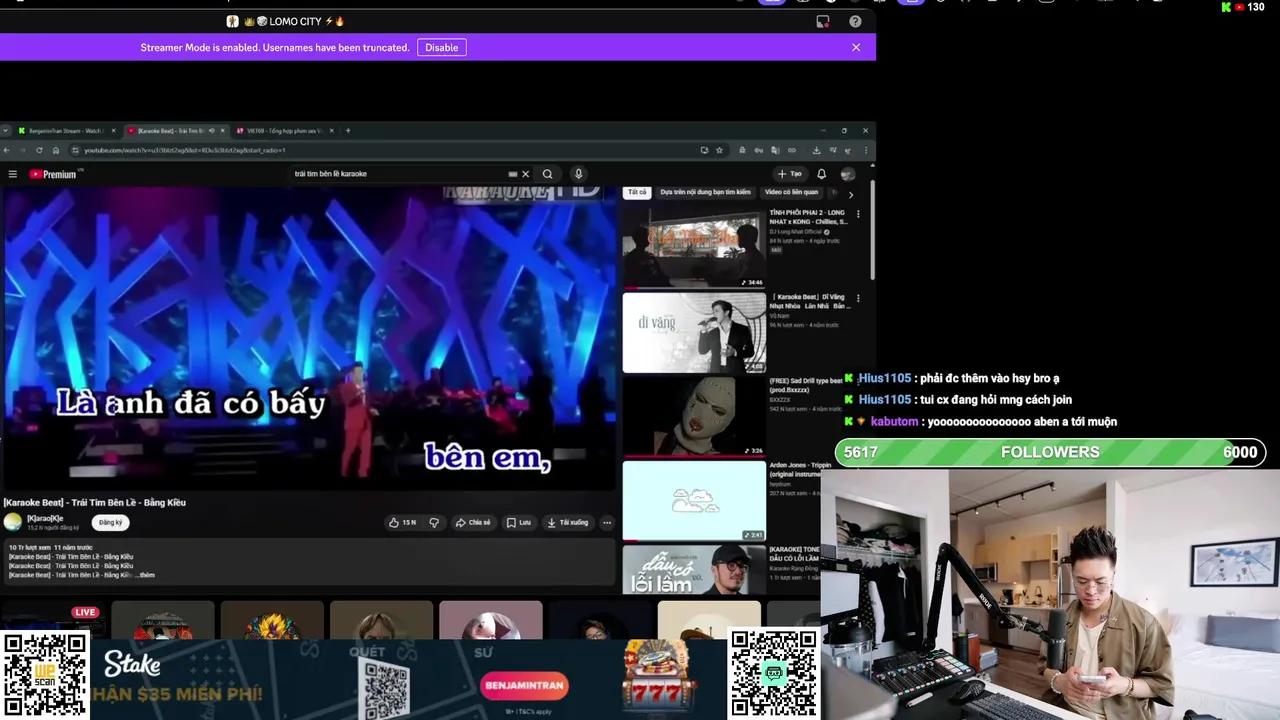Open the TÌNH PHÔI PHAI 2 video thumbnail
Screen dimensions: 1280x720
point(694,248)
